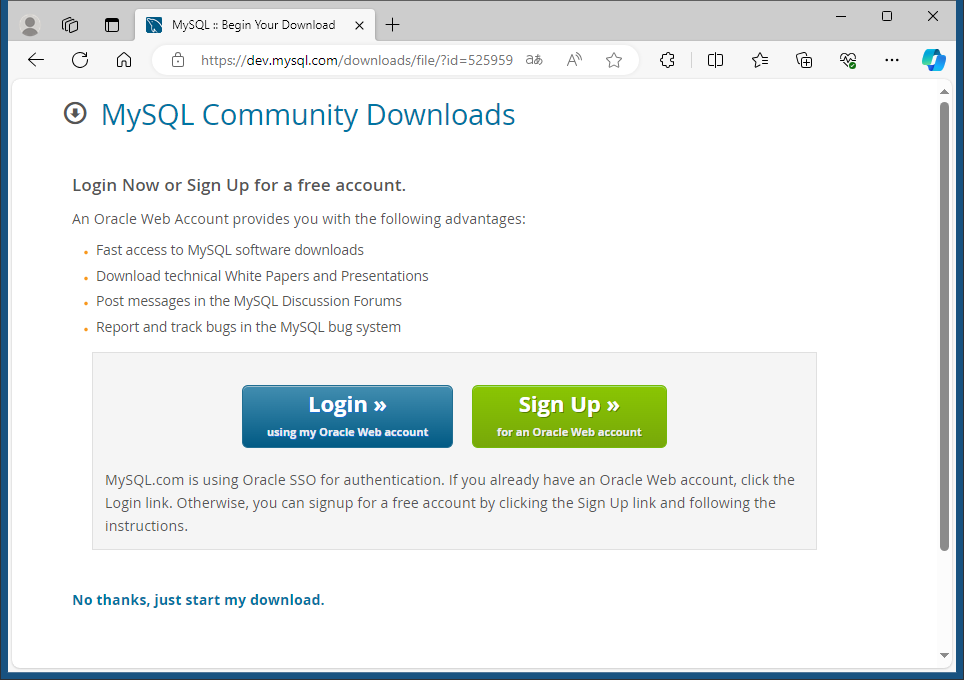Click the scrollbar up arrow
964x680 pixels.
944,92
